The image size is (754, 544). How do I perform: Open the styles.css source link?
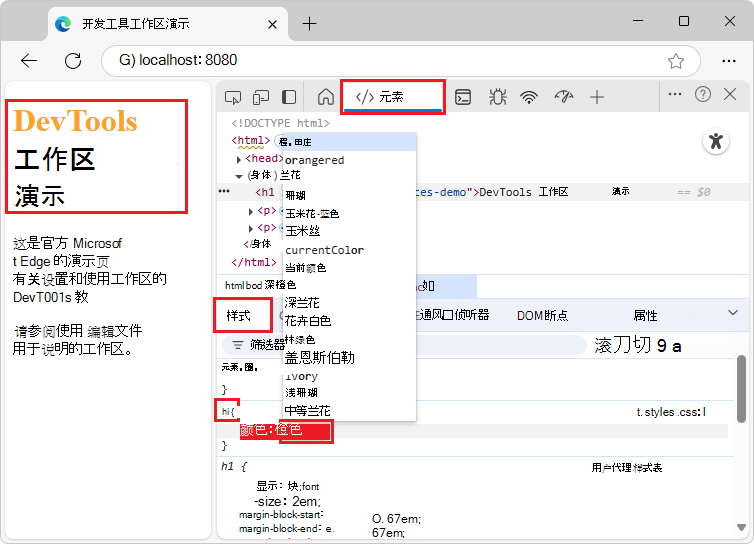click(671, 412)
